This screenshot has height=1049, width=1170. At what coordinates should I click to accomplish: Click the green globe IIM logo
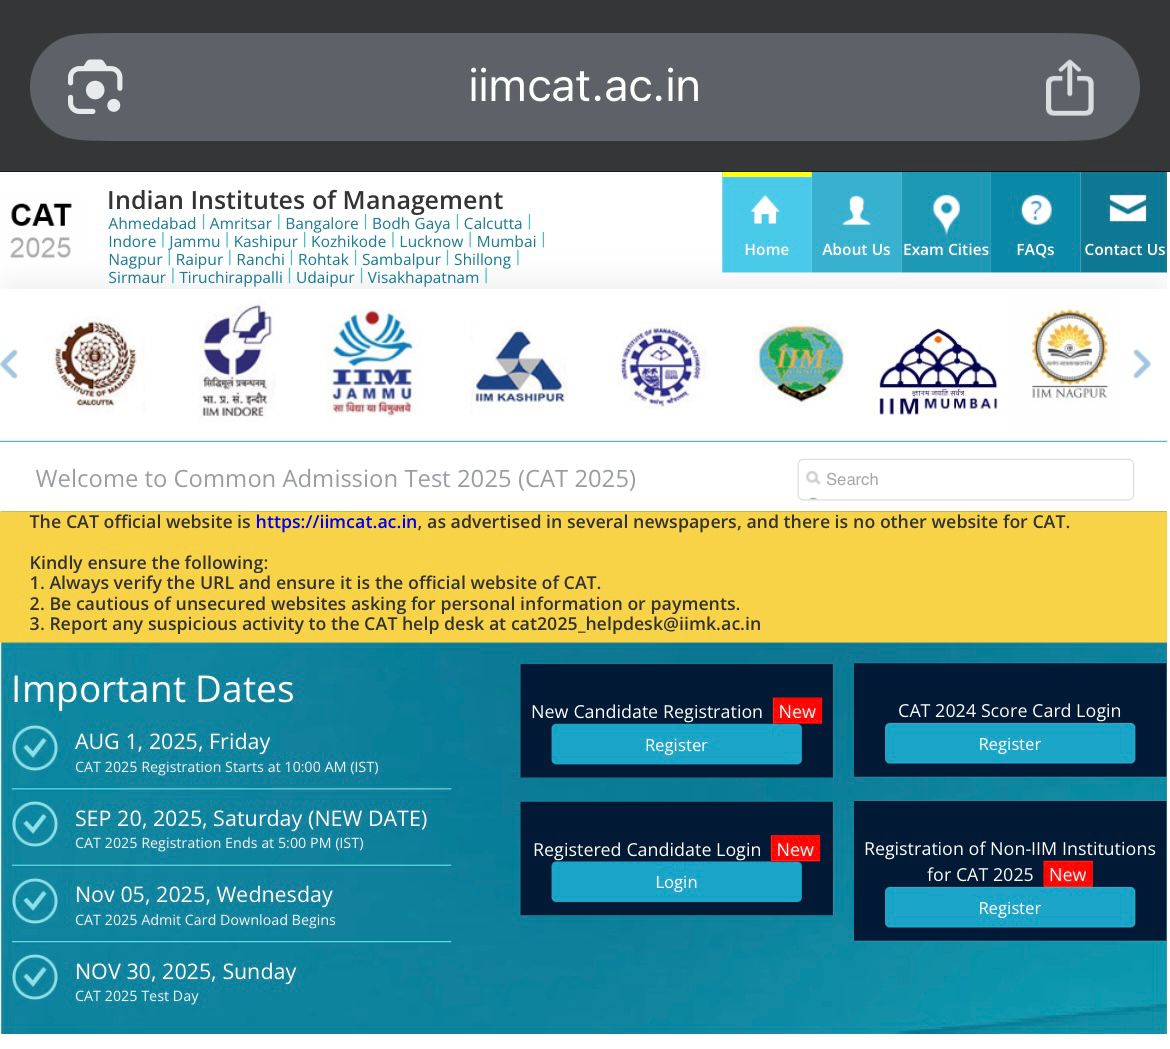point(801,363)
